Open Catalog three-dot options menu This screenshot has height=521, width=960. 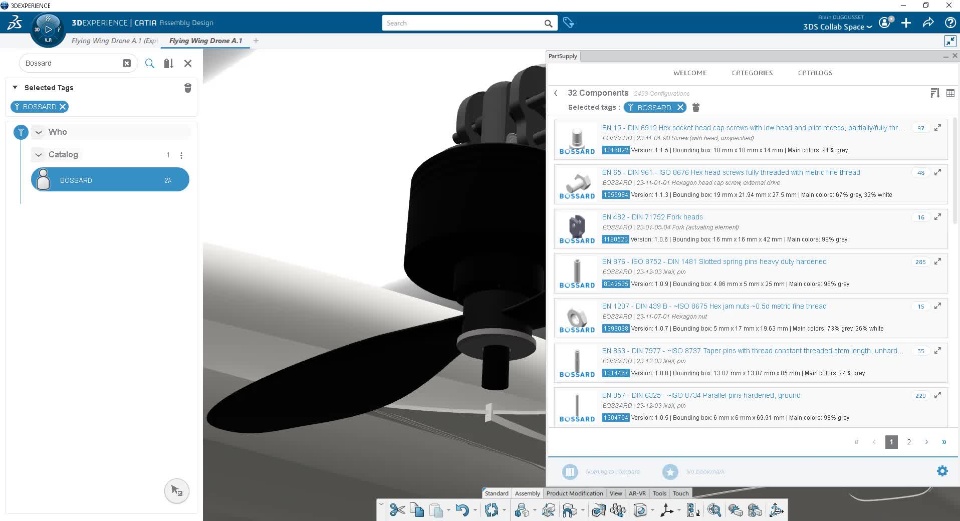pos(181,155)
